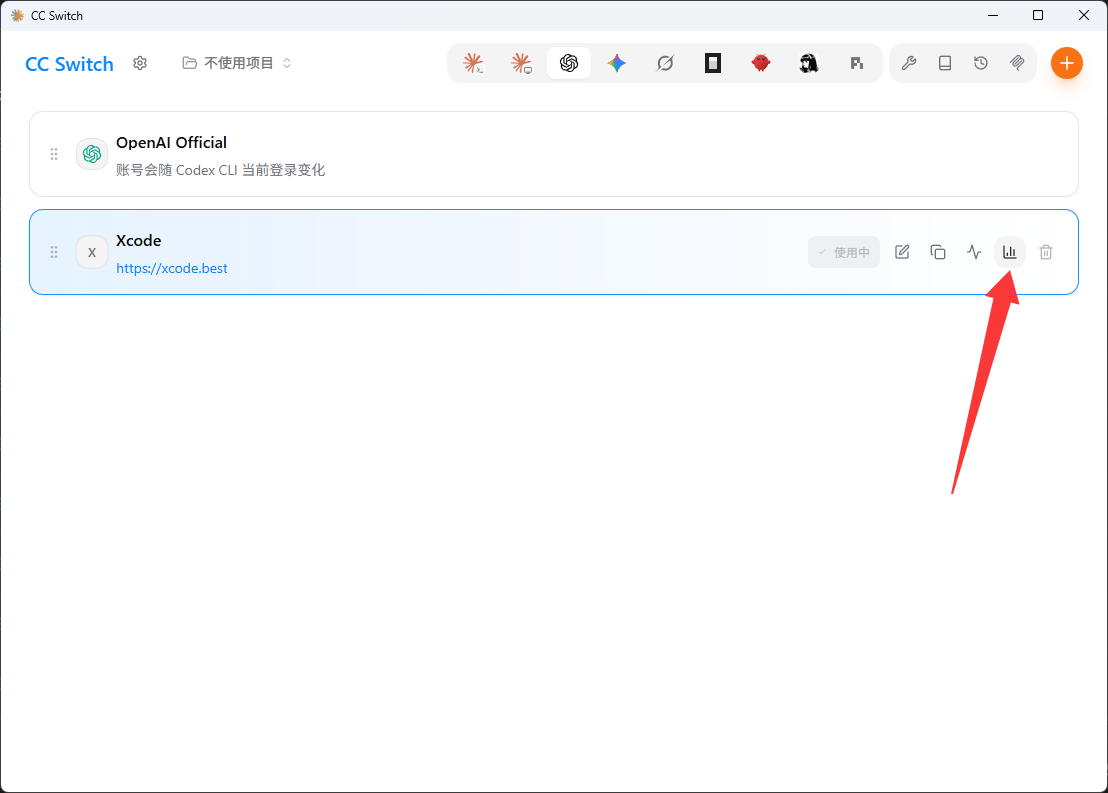This screenshot has width=1108, height=793.
Task: Grab the drag handle of OpenAI Official
Action: tap(54, 154)
